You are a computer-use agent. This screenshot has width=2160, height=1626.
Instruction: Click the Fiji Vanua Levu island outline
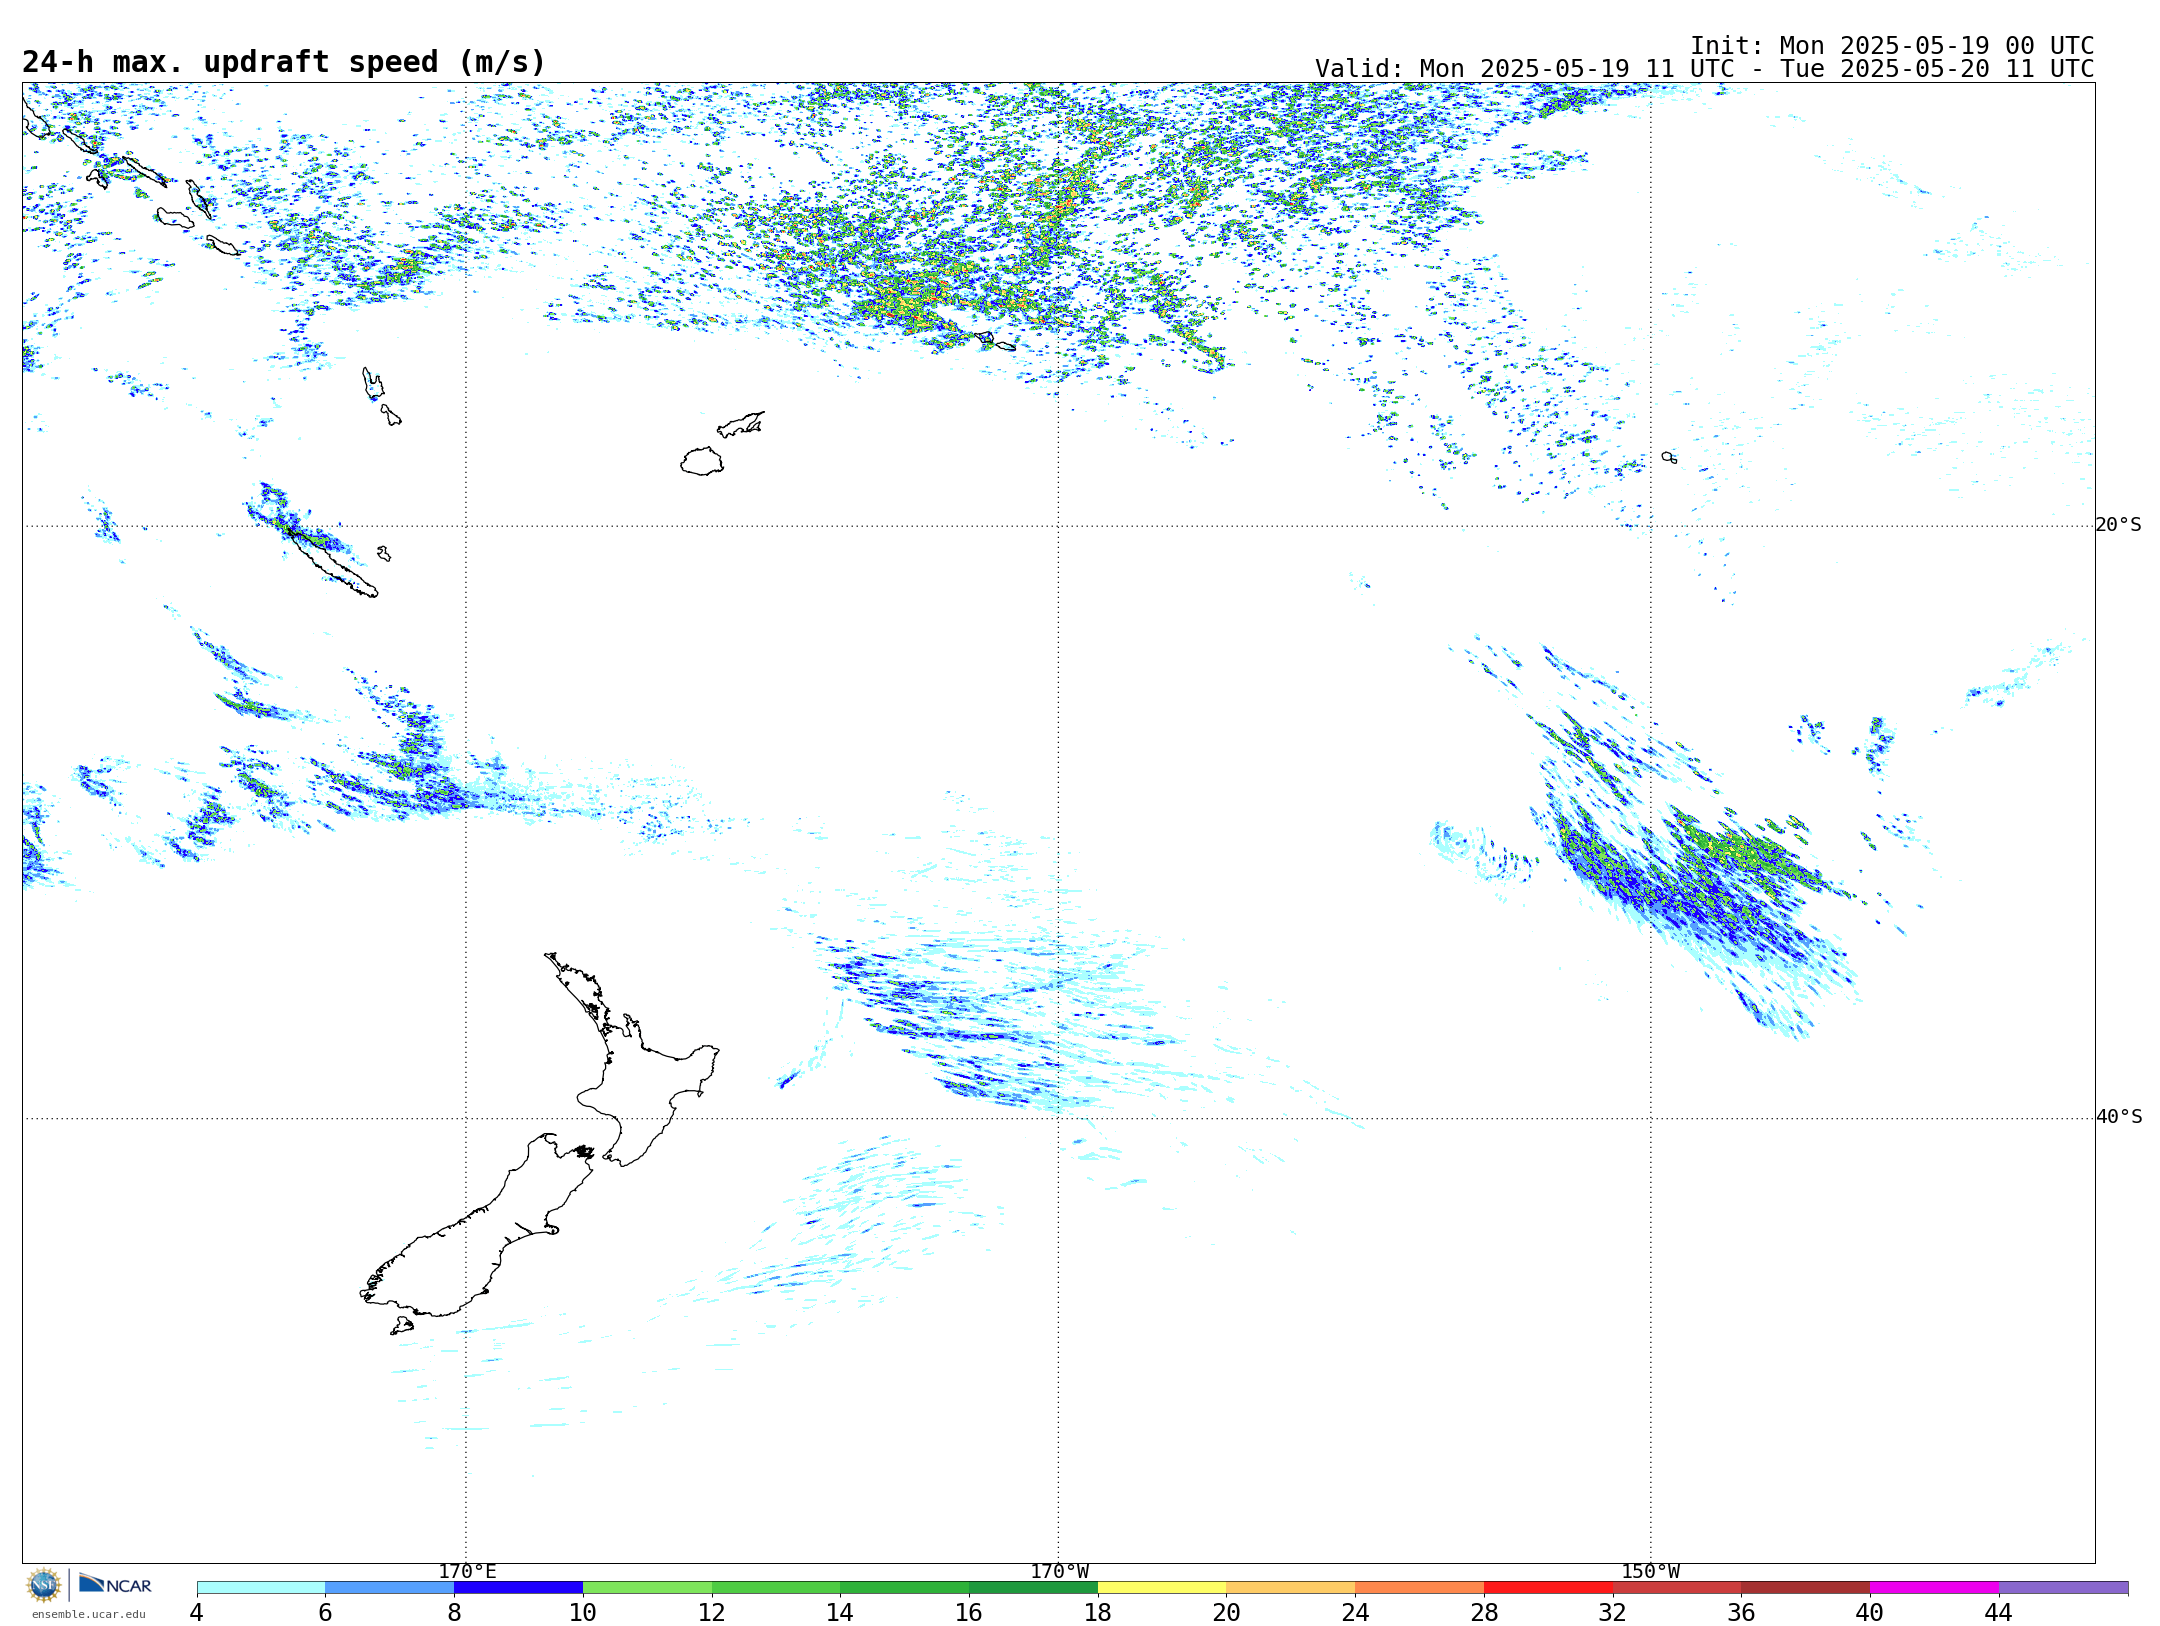[741, 424]
